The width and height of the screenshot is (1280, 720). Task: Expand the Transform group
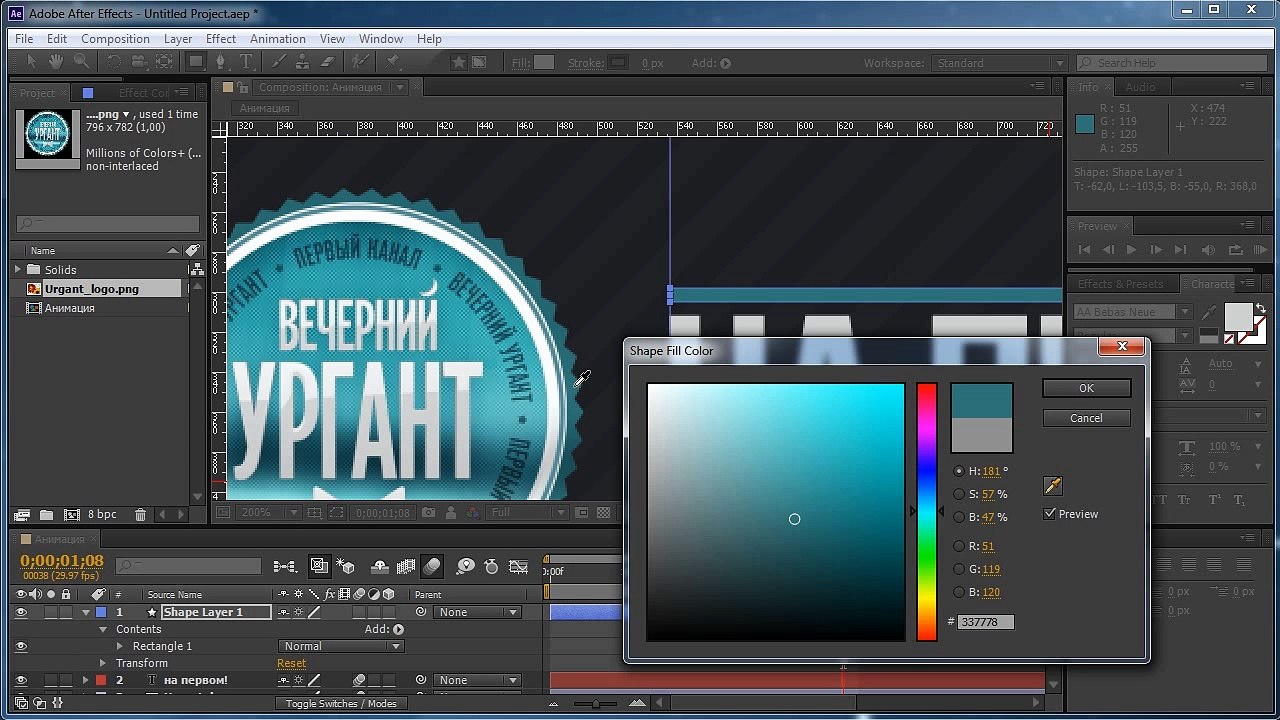coord(103,663)
